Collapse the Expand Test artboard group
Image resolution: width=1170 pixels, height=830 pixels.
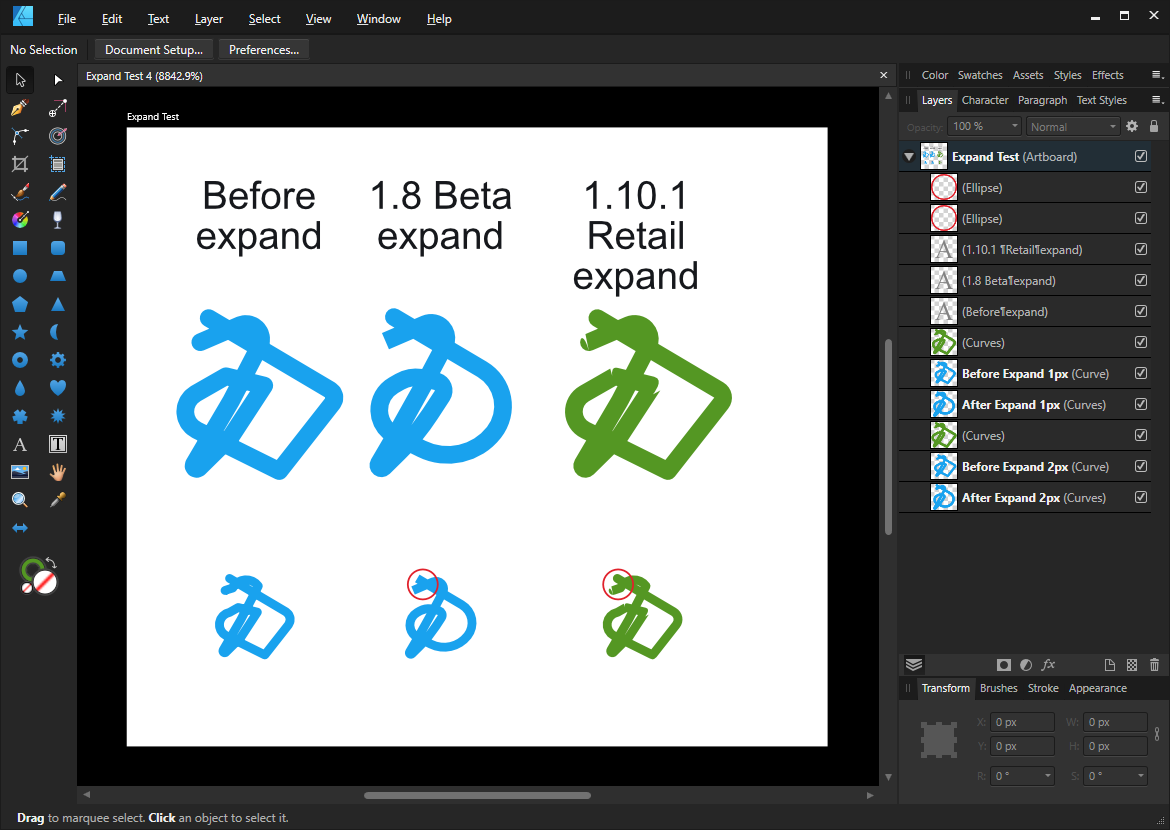click(x=909, y=157)
